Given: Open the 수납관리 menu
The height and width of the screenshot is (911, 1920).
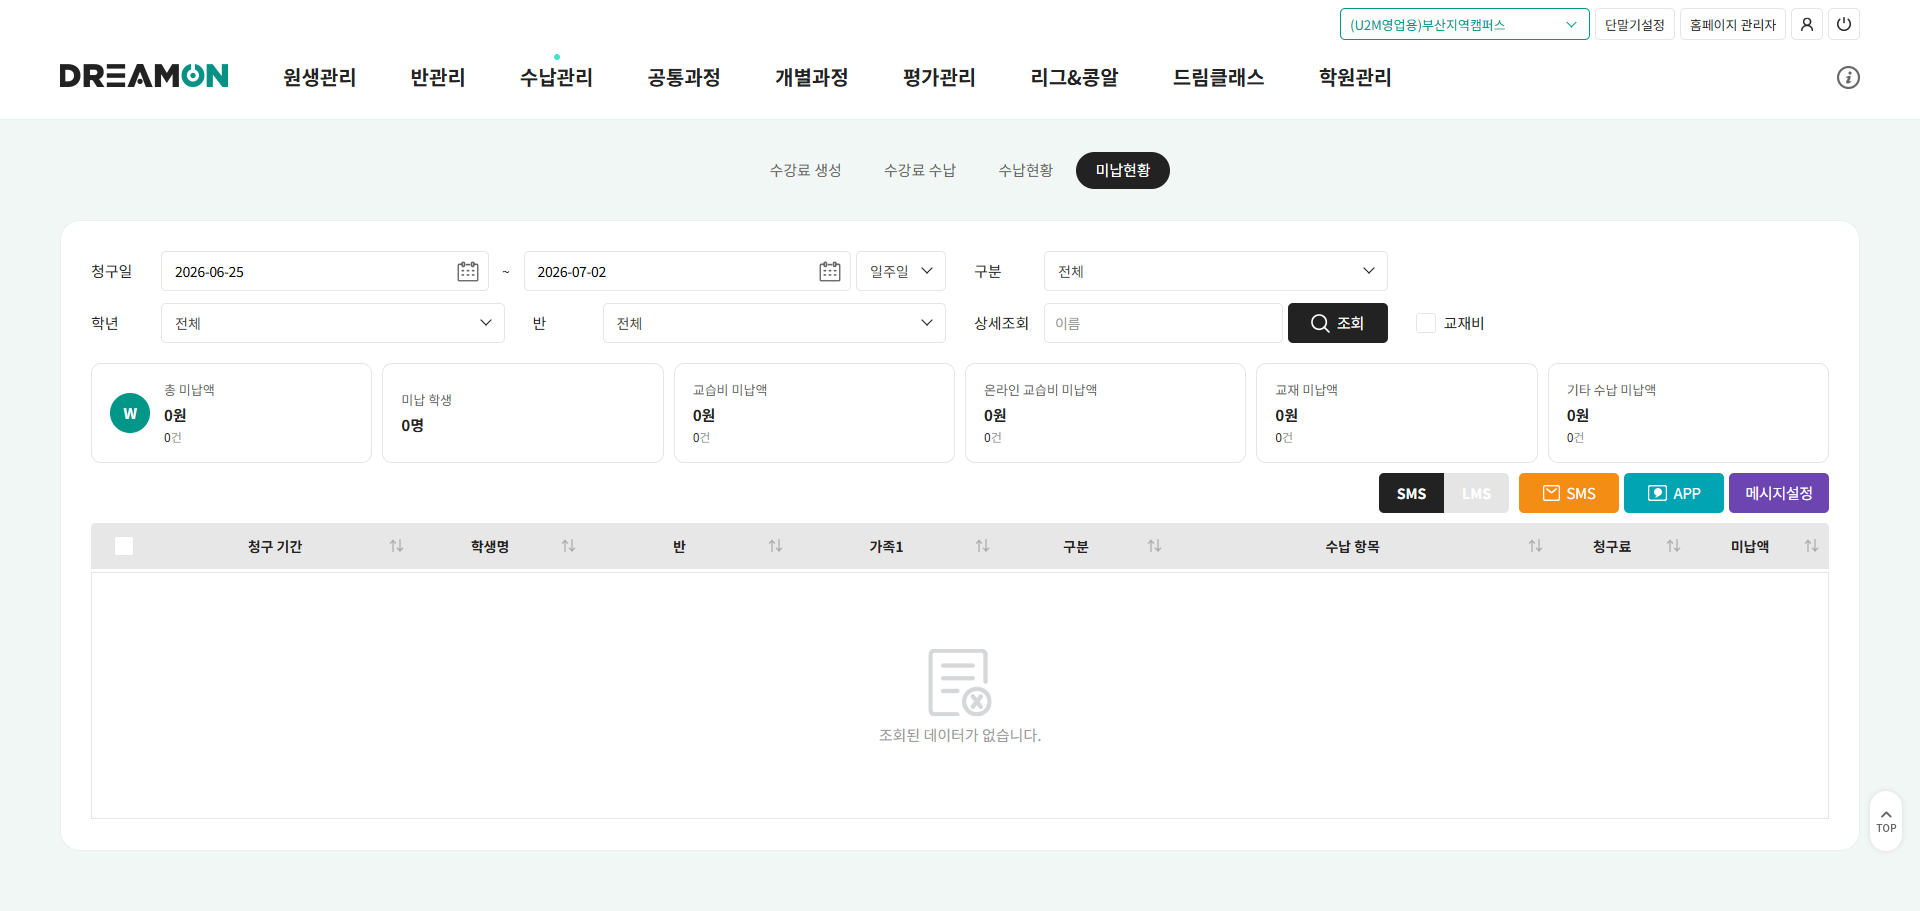Looking at the screenshot, I should tap(556, 77).
